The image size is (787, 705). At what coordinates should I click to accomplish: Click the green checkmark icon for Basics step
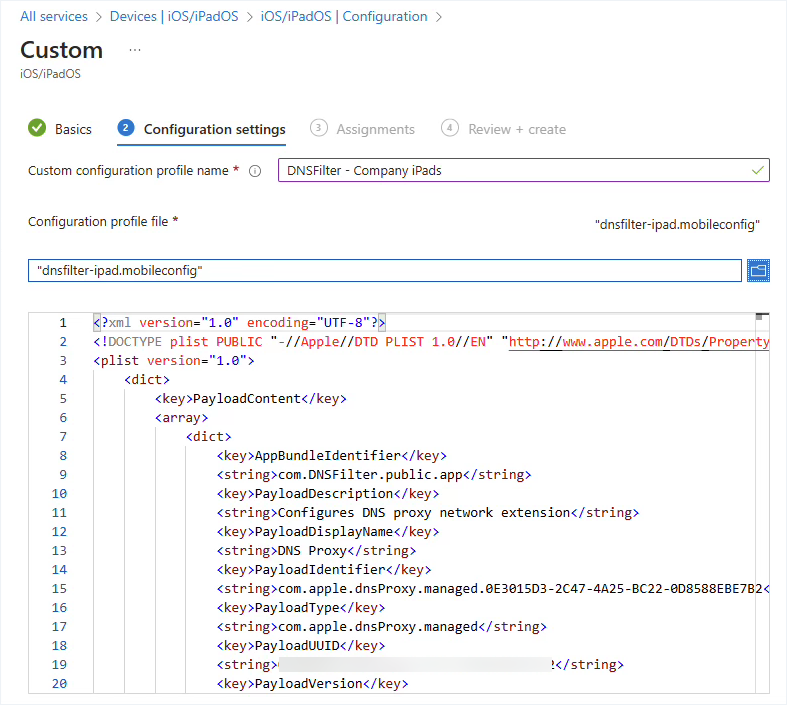click(37, 128)
